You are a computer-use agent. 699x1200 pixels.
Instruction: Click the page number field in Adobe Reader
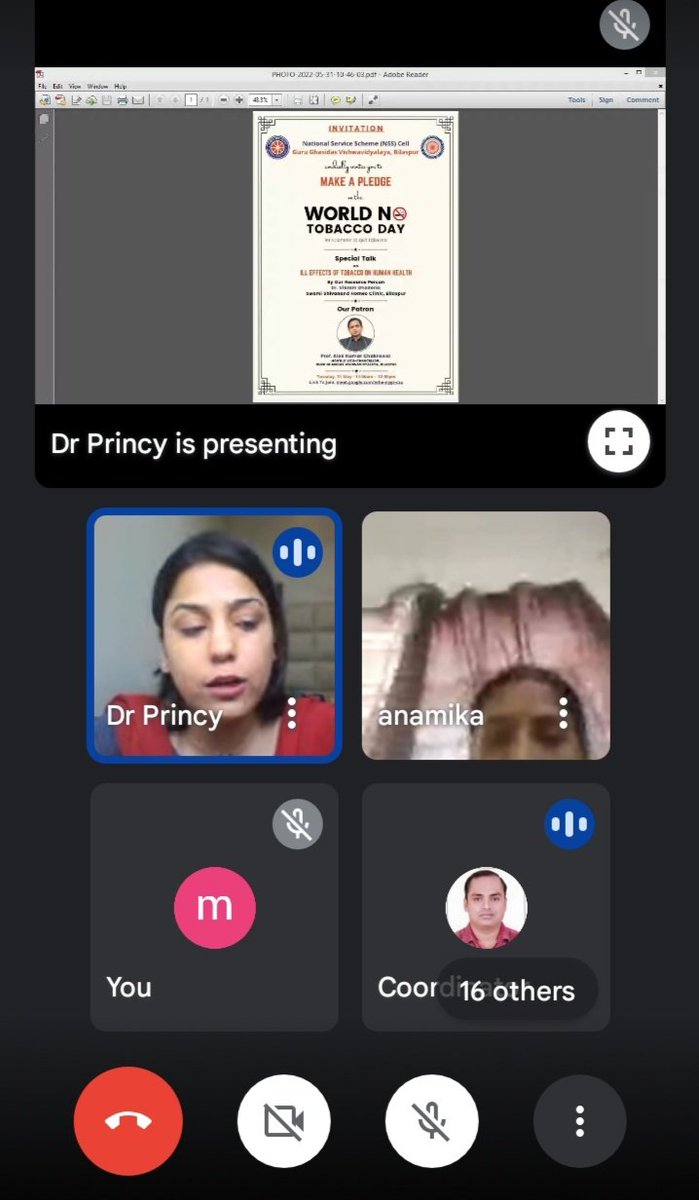coord(192,100)
